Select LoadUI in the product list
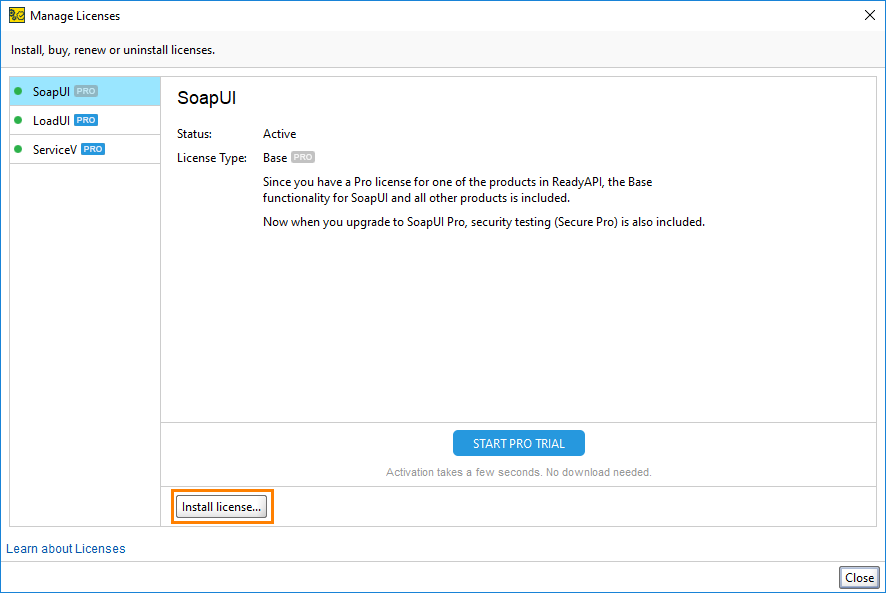This screenshot has width=886, height=593. 85,120
